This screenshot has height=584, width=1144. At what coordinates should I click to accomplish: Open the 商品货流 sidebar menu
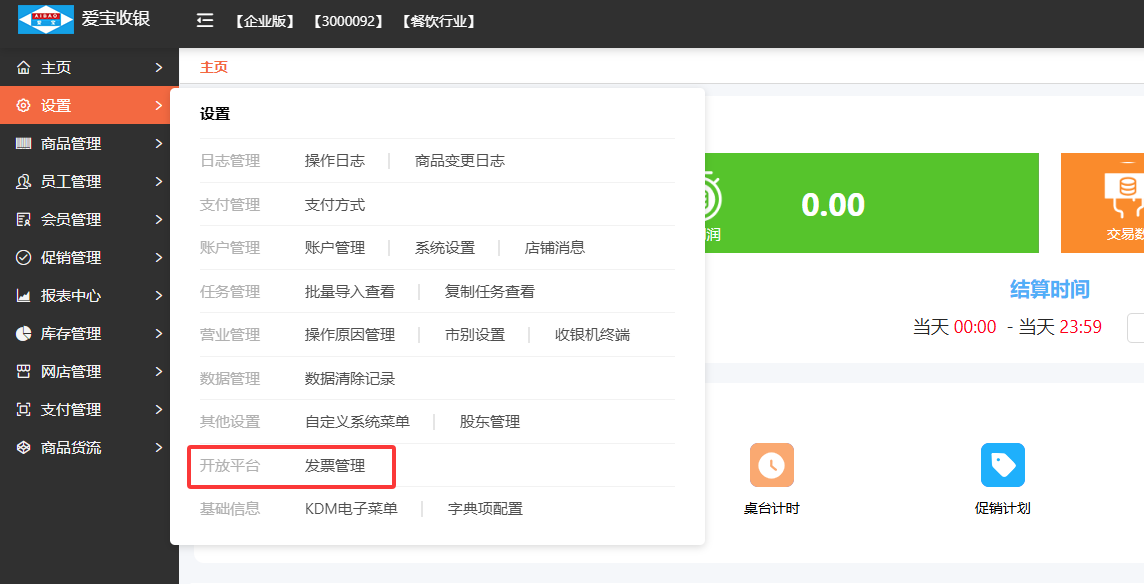pyautogui.click(x=70, y=448)
